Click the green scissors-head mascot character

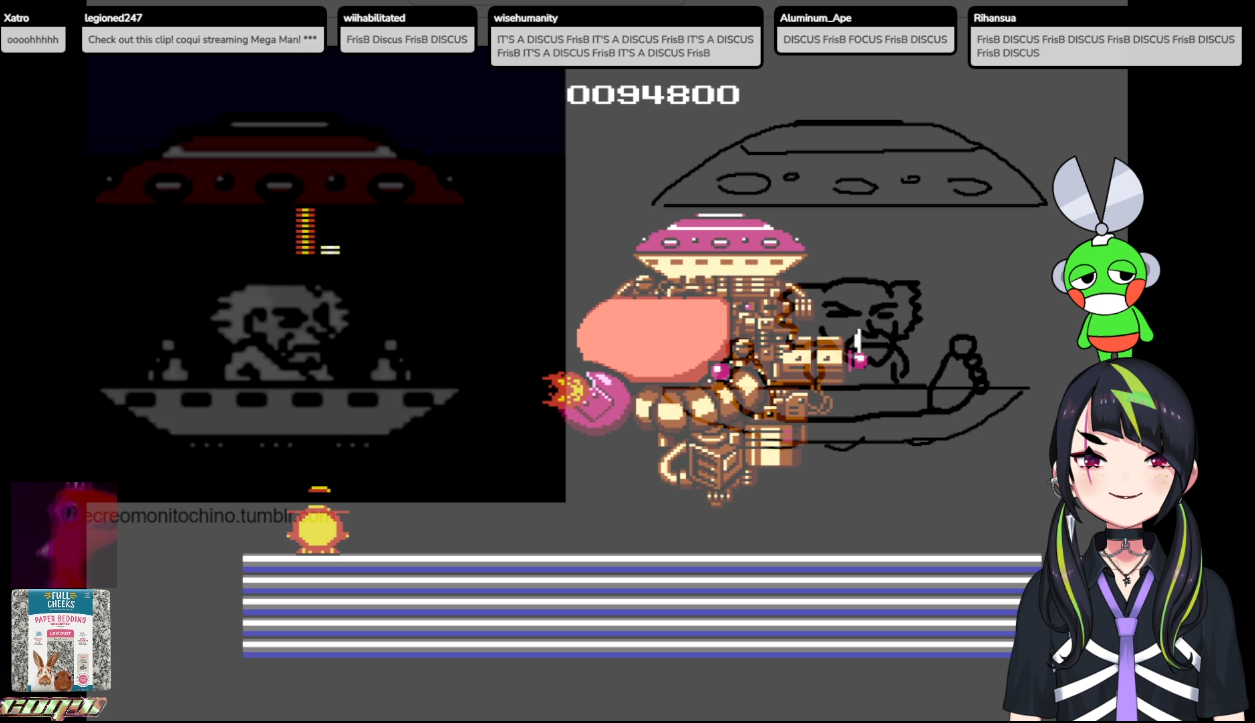1104,258
